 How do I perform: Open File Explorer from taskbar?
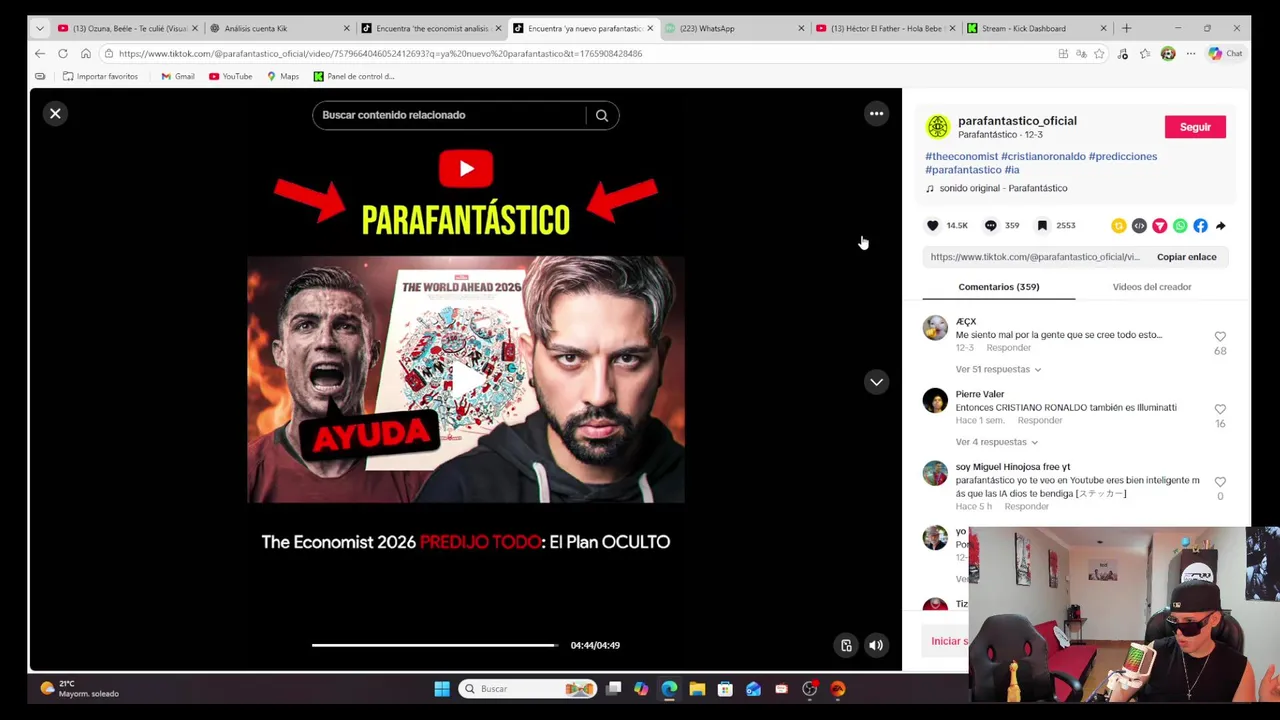(697, 689)
